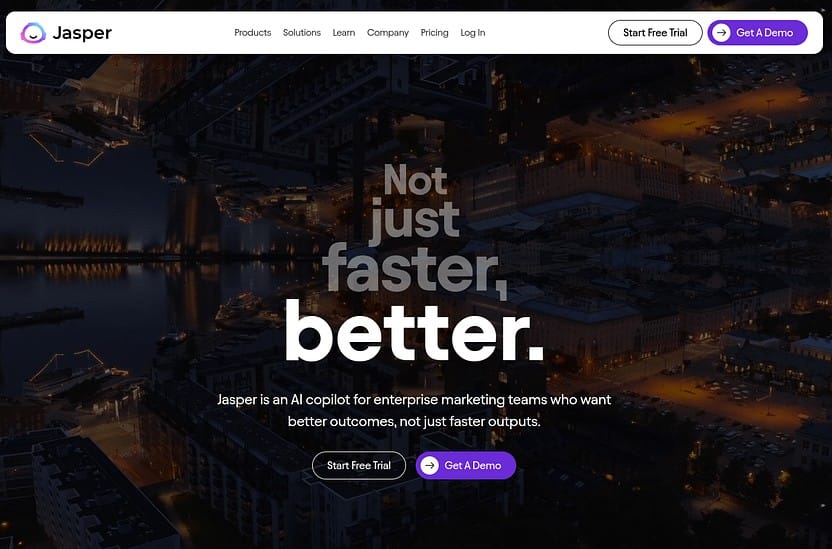Click the word "faster," in headline
This screenshot has height=549, width=832.
(x=414, y=271)
